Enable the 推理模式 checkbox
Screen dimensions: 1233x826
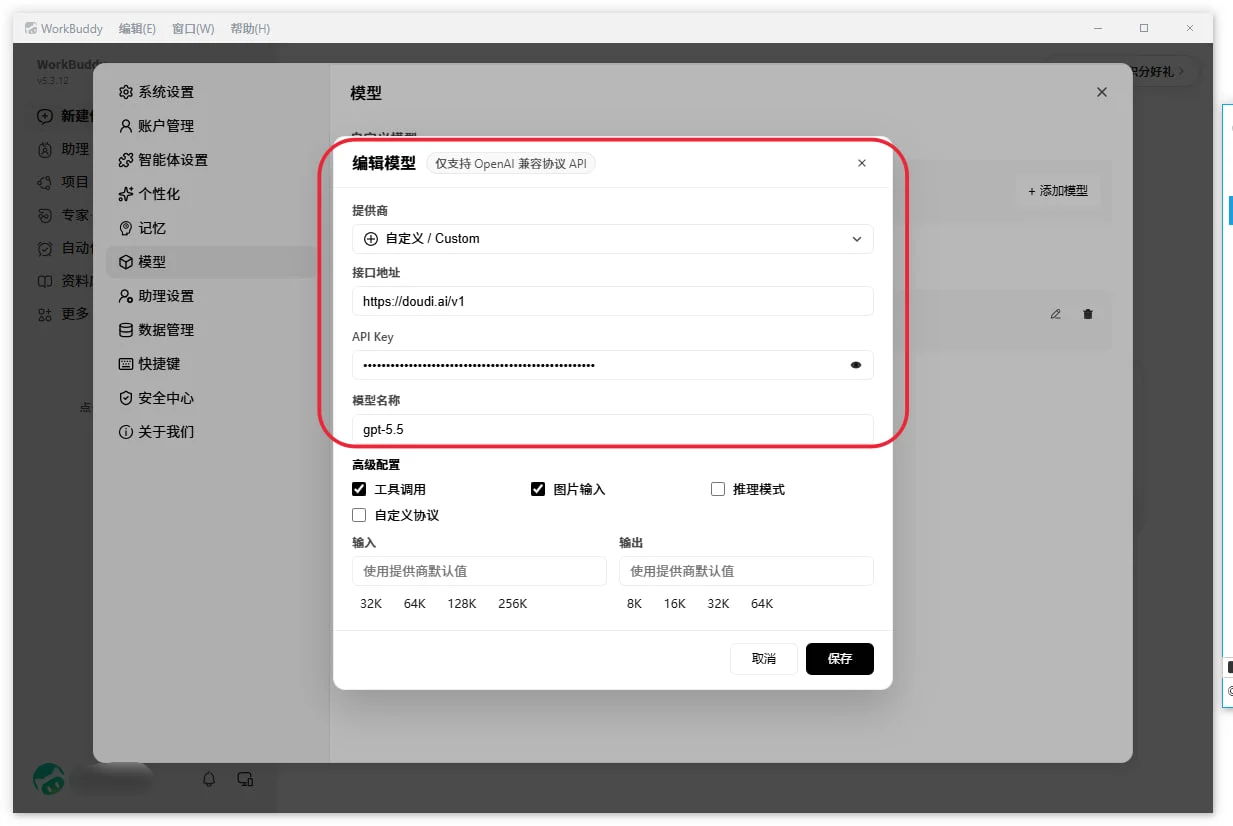tap(717, 489)
